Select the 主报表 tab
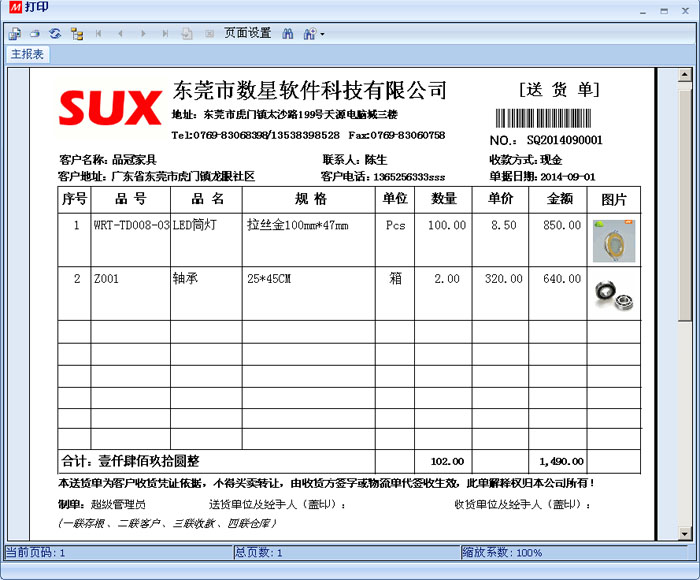The height and width of the screenshot is (580, 700). (27, 54)
